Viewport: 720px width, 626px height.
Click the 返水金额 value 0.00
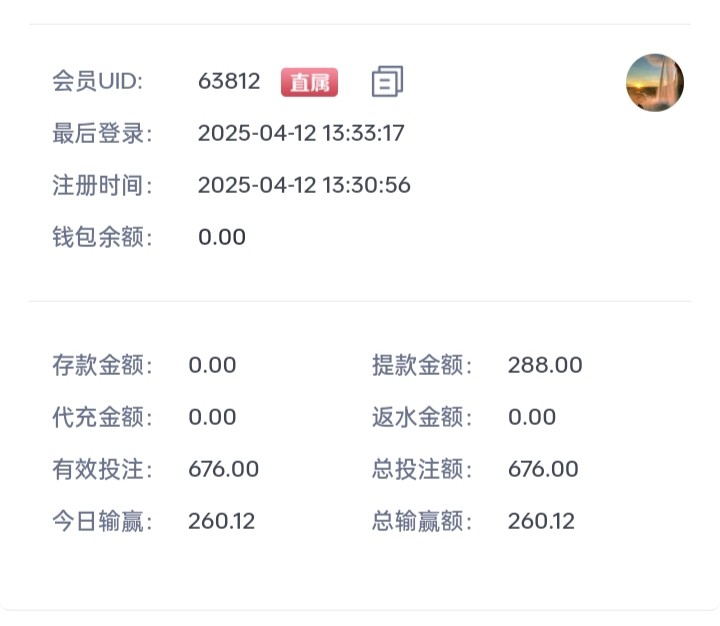[532, 417]
